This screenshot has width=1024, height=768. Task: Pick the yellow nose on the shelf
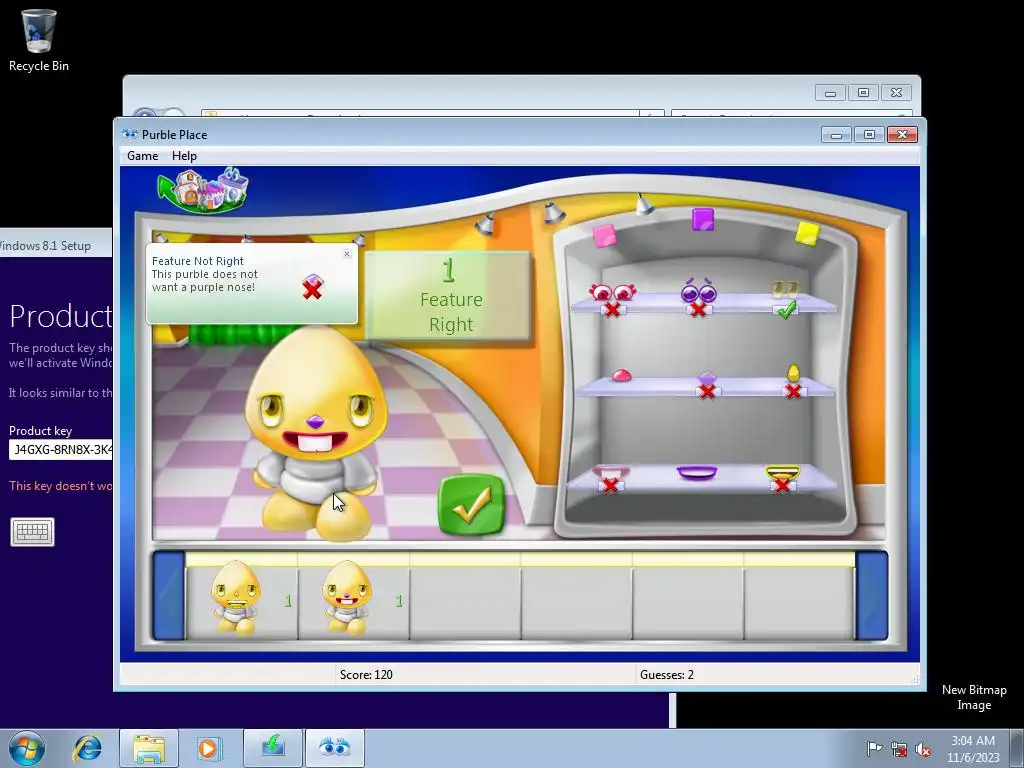click(x=793, y=373)
